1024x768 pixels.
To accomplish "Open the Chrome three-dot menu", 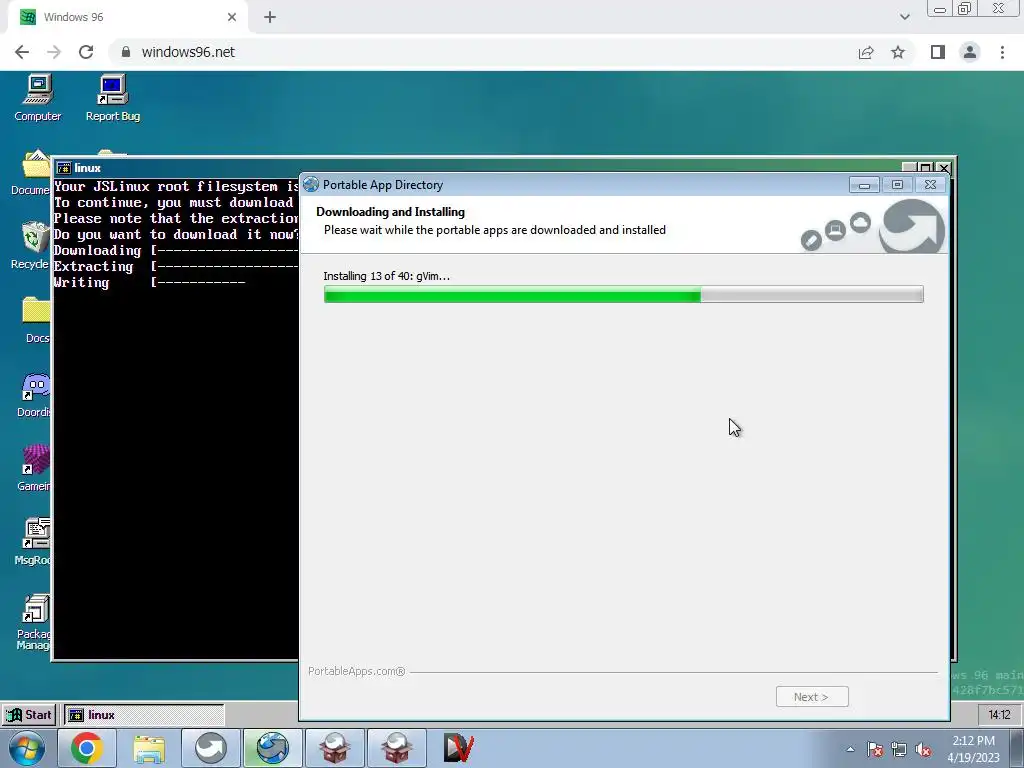I will [1002, 52].
